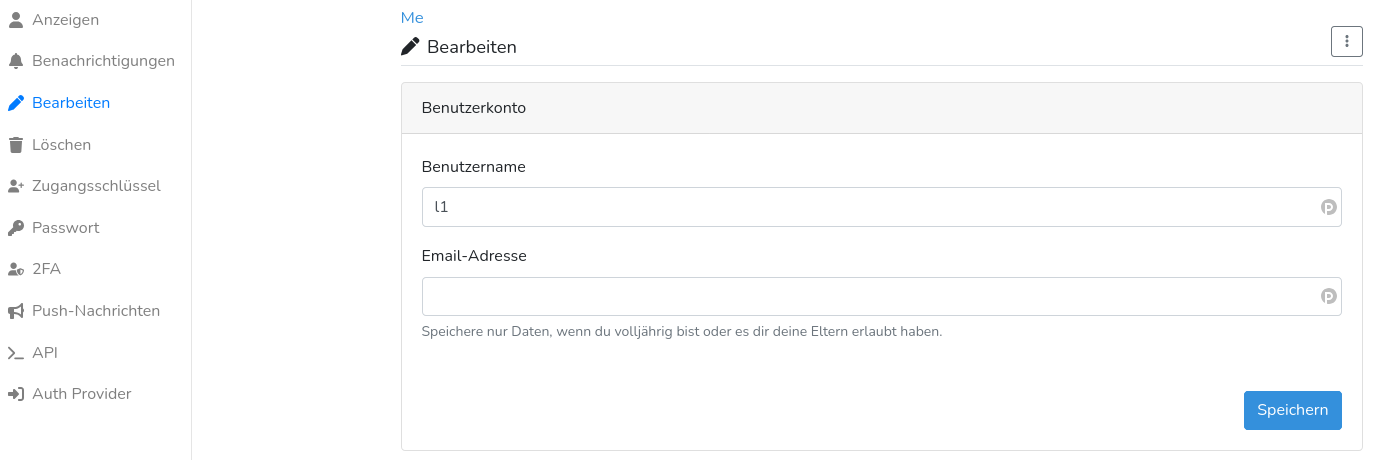
Task: Click the Anzeigen person icon
Action: (x=15, y=19)
